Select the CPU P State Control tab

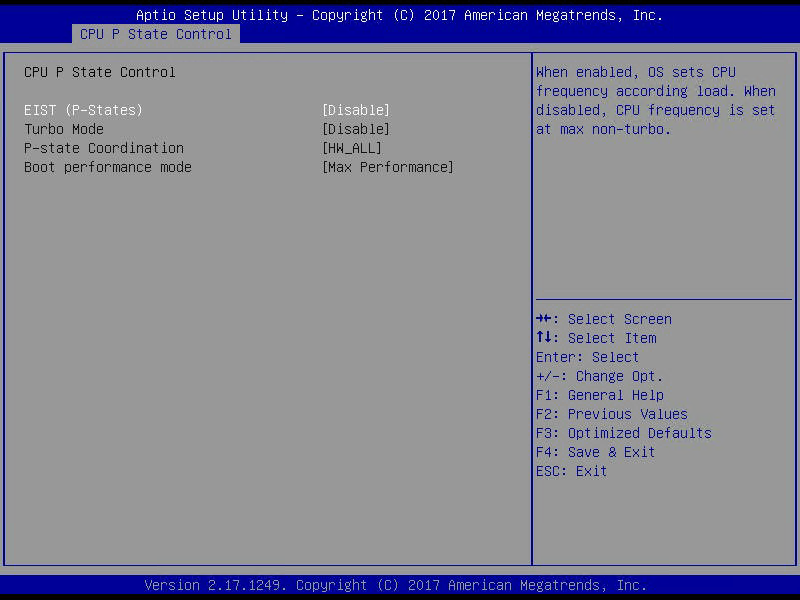155,34
